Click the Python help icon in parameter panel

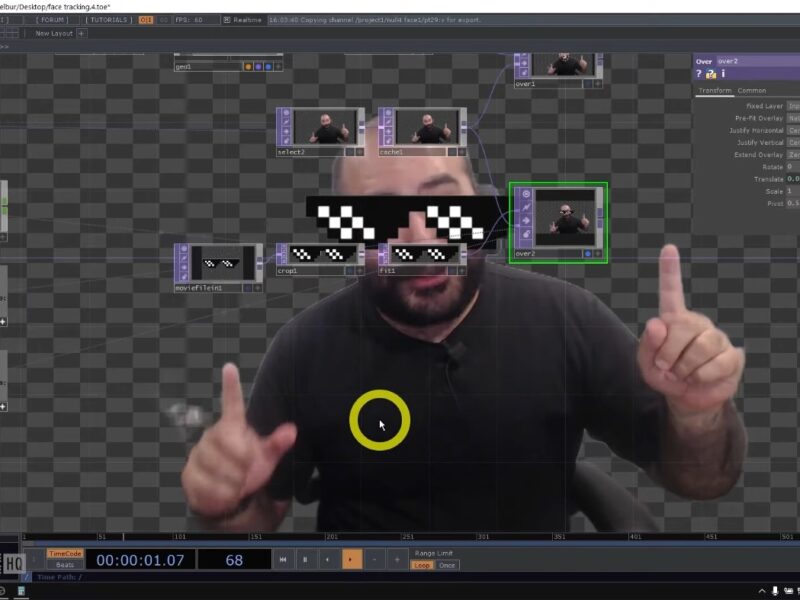click(711, 74)
